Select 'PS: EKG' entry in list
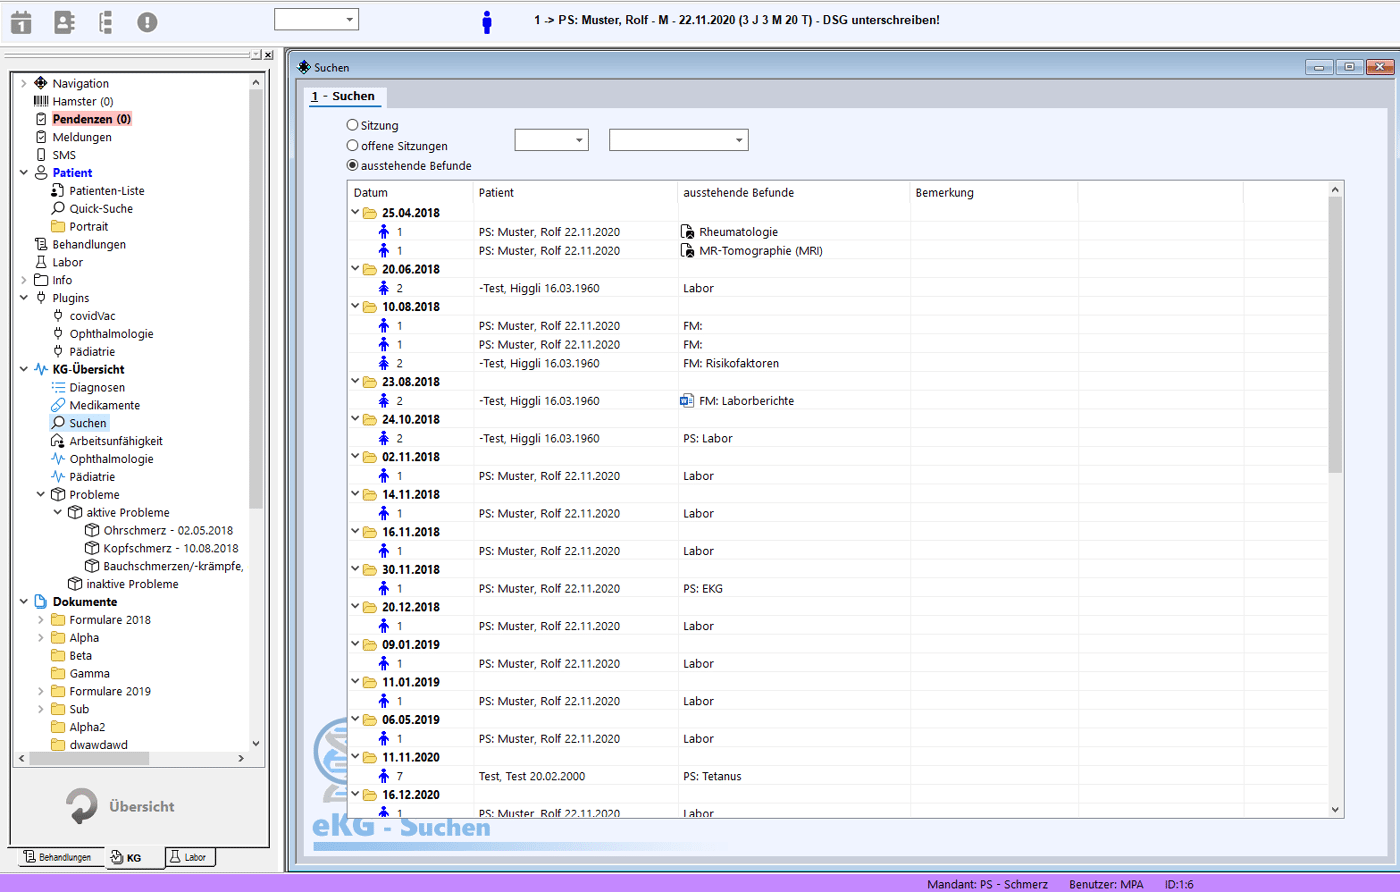Screen dimensions: 1400x892 click(x=703, y=588)
